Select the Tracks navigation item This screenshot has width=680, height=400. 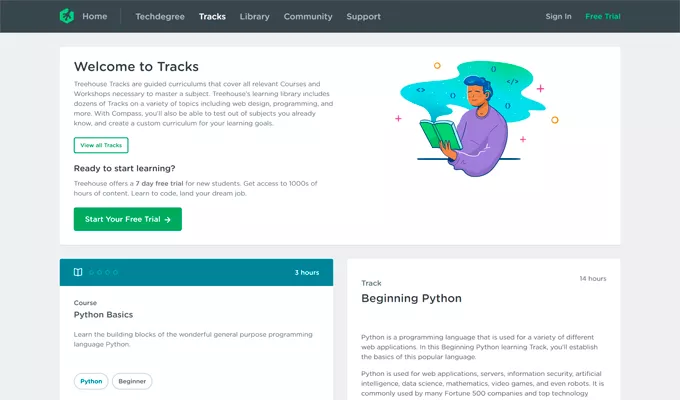(212, 16)
